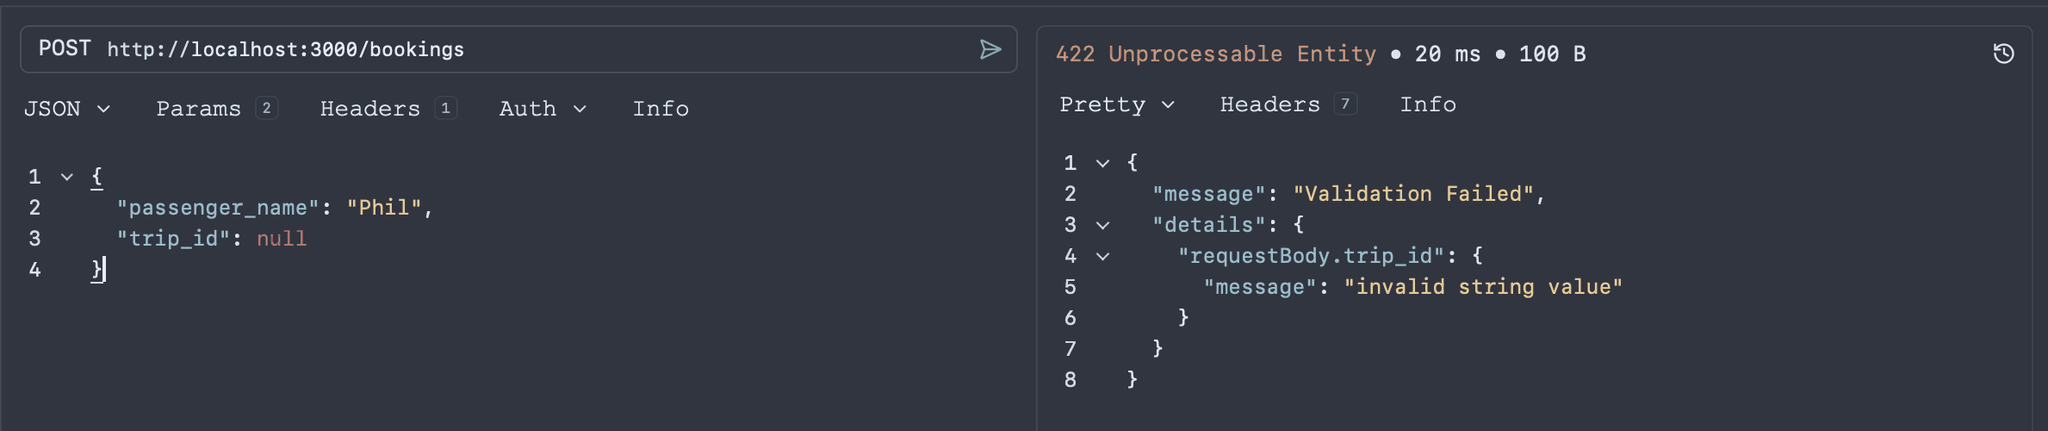The image size is (2048, 431).
Task: Collapse the "details" object in response
Action: click(x=1102, y=225)
